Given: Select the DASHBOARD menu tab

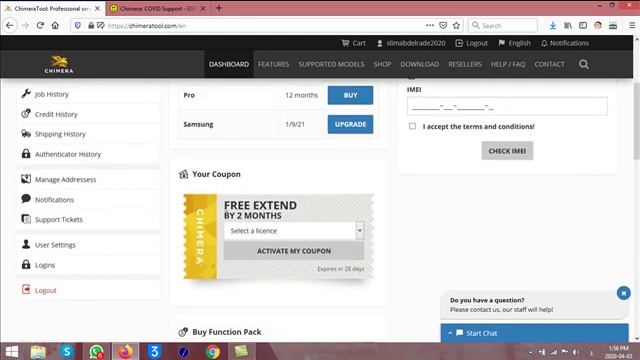Looking at the screenshot, I should click(229, 64).
